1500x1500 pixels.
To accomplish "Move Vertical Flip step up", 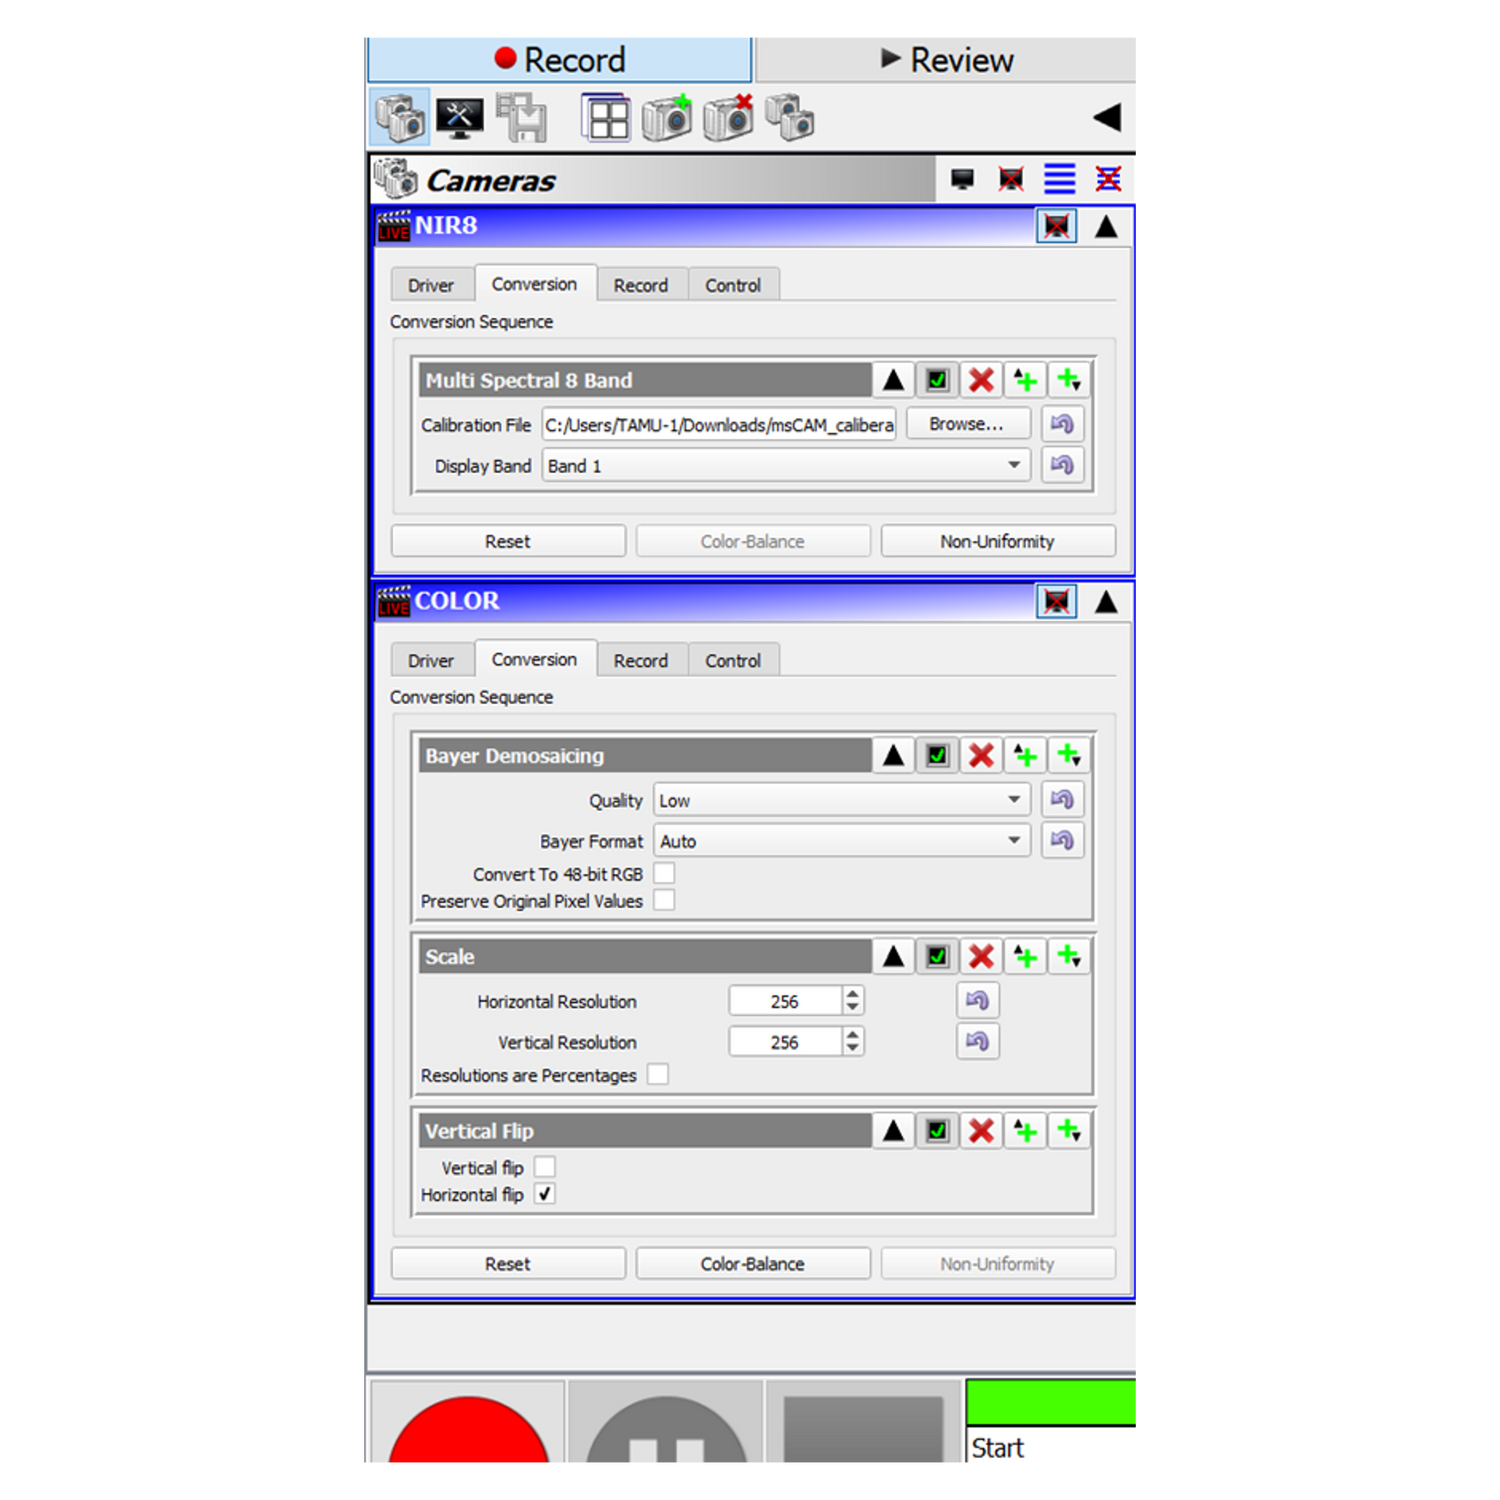I will click(x=893, y=1131).
